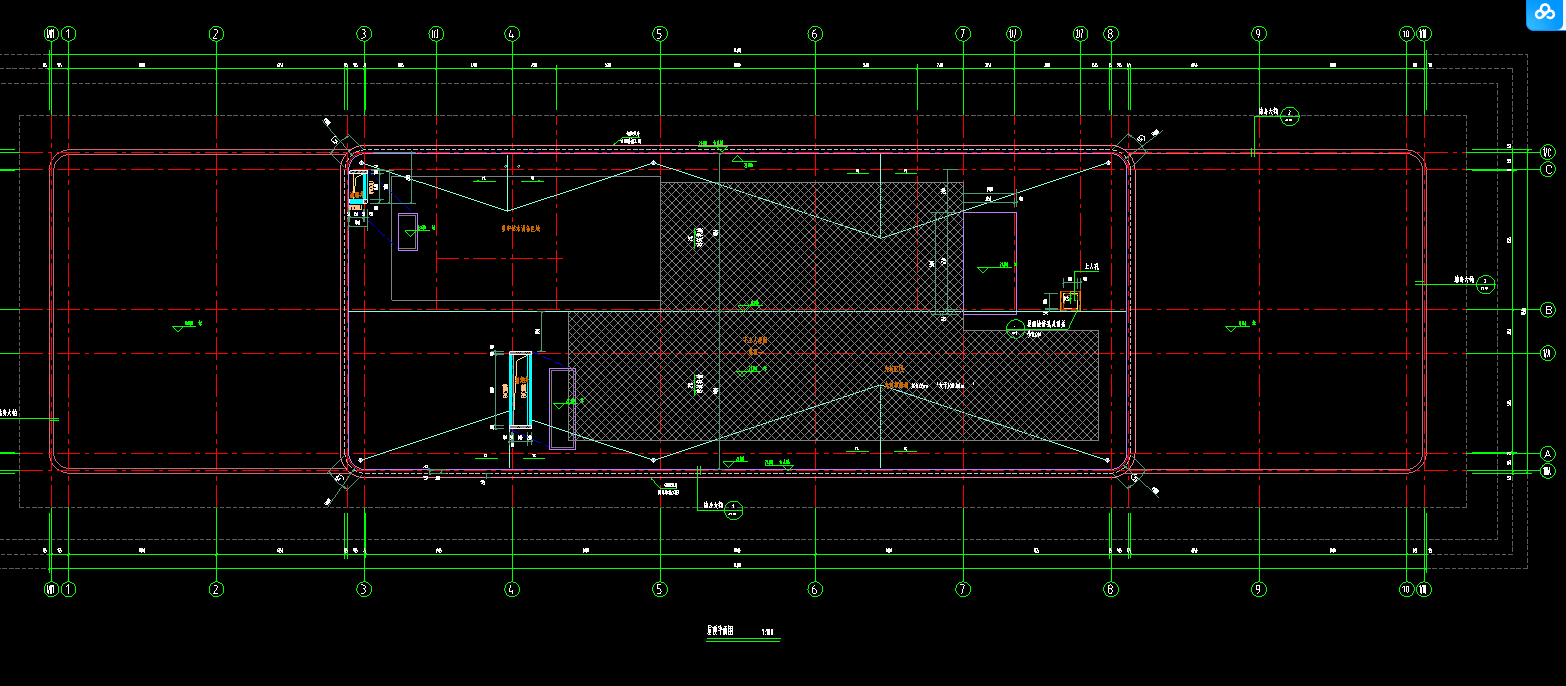Click the drawing title text below the plan
The image size is (1566, 686).
point(722,632)
